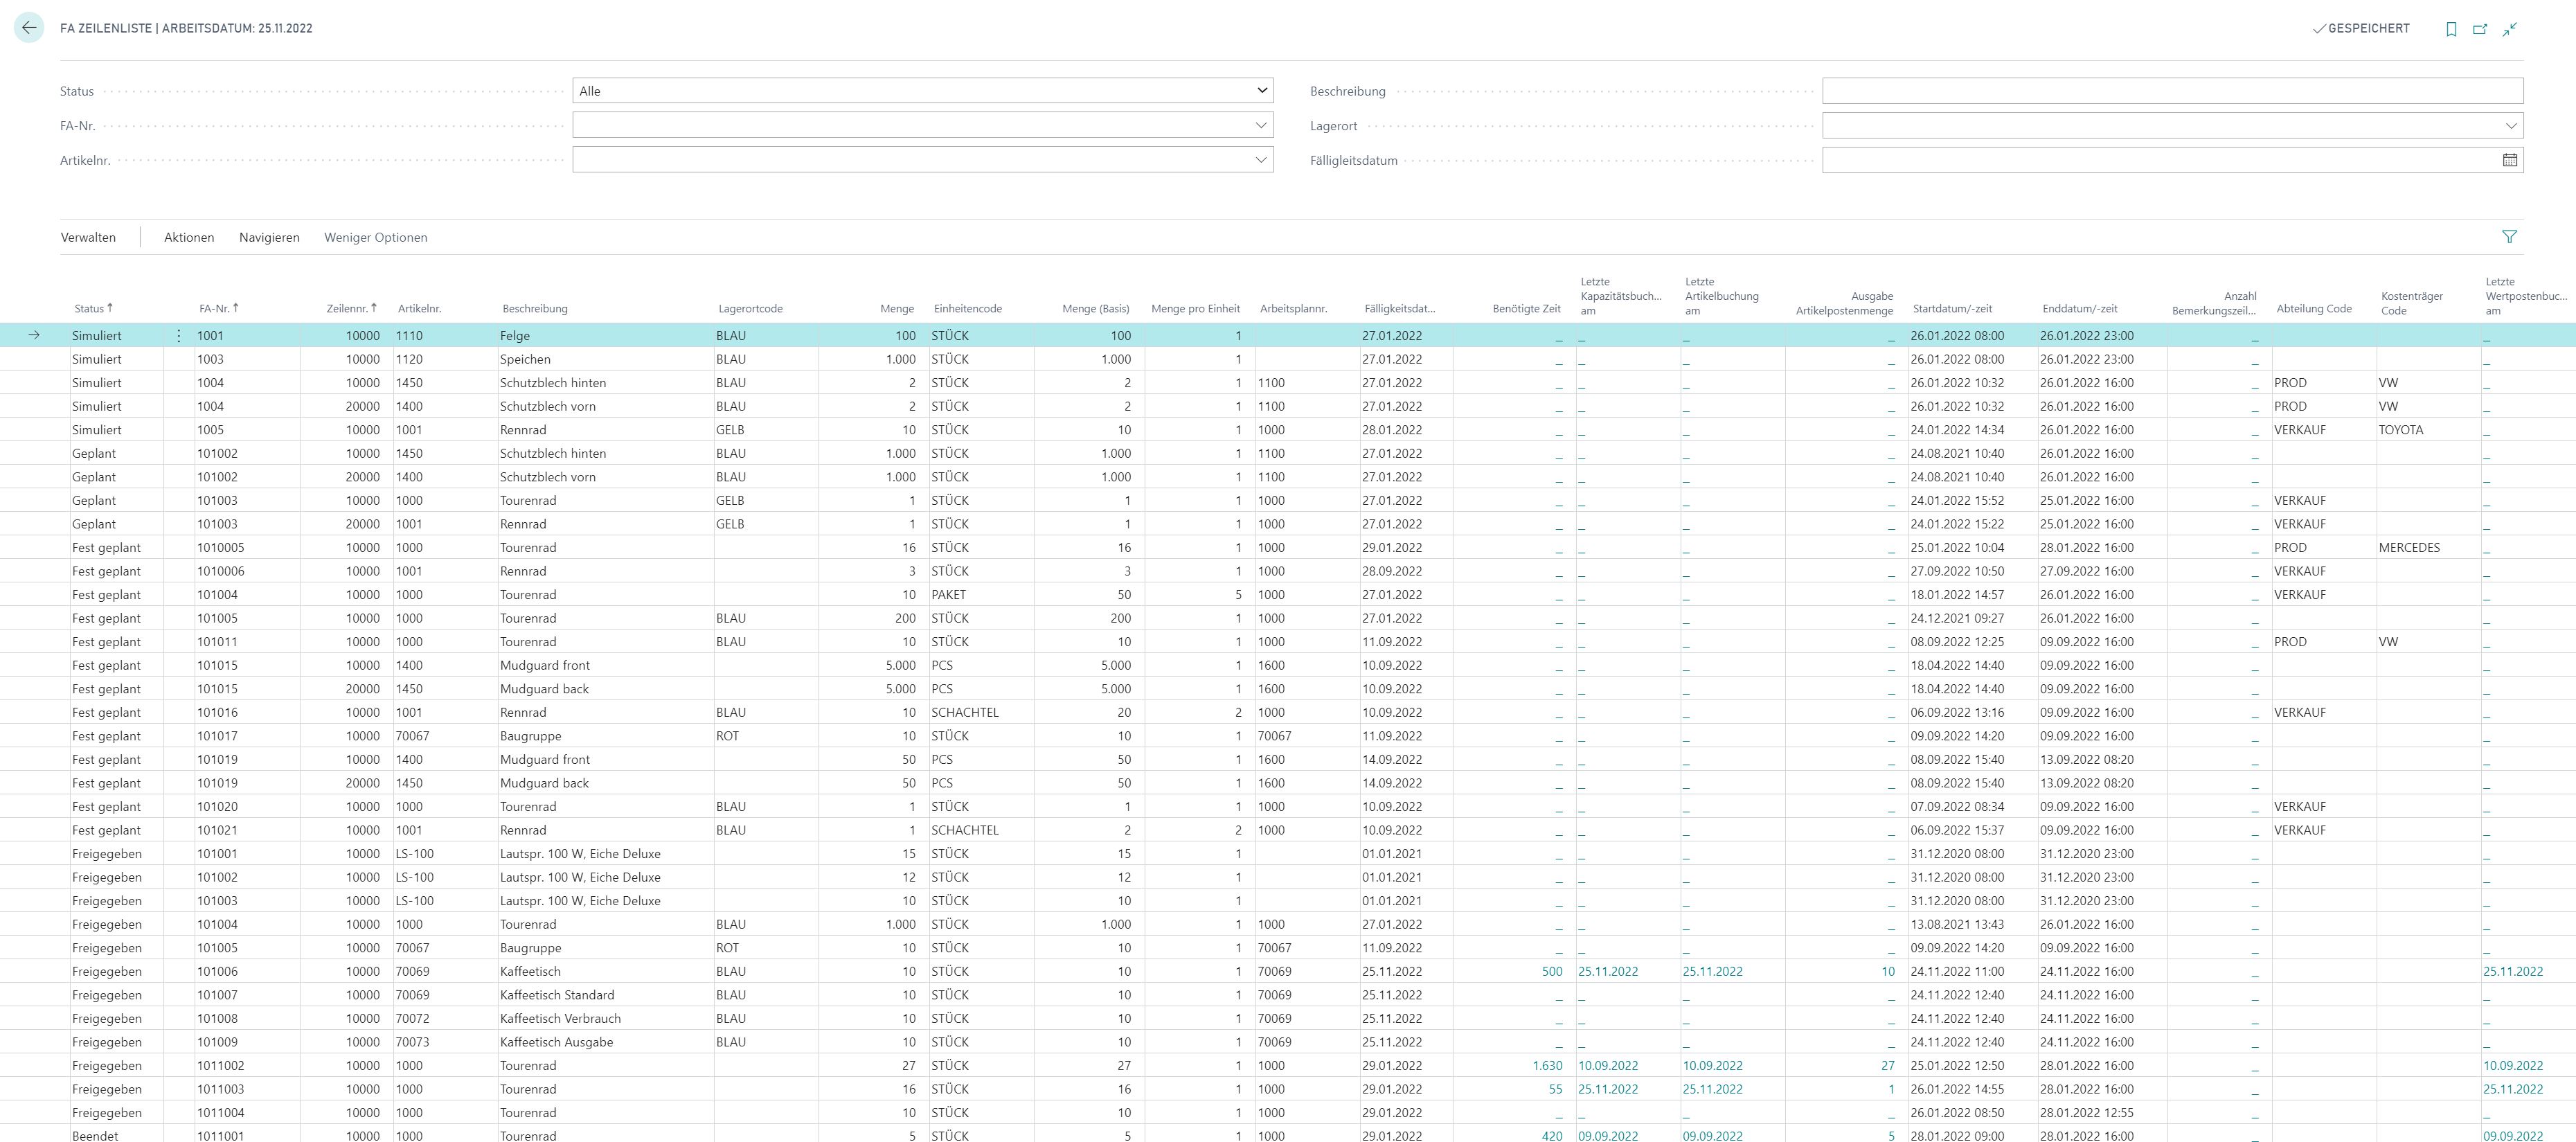
Task: Click the Benötigte Zeit column header
Action: pyautogui.click(x=1526, y=309)
